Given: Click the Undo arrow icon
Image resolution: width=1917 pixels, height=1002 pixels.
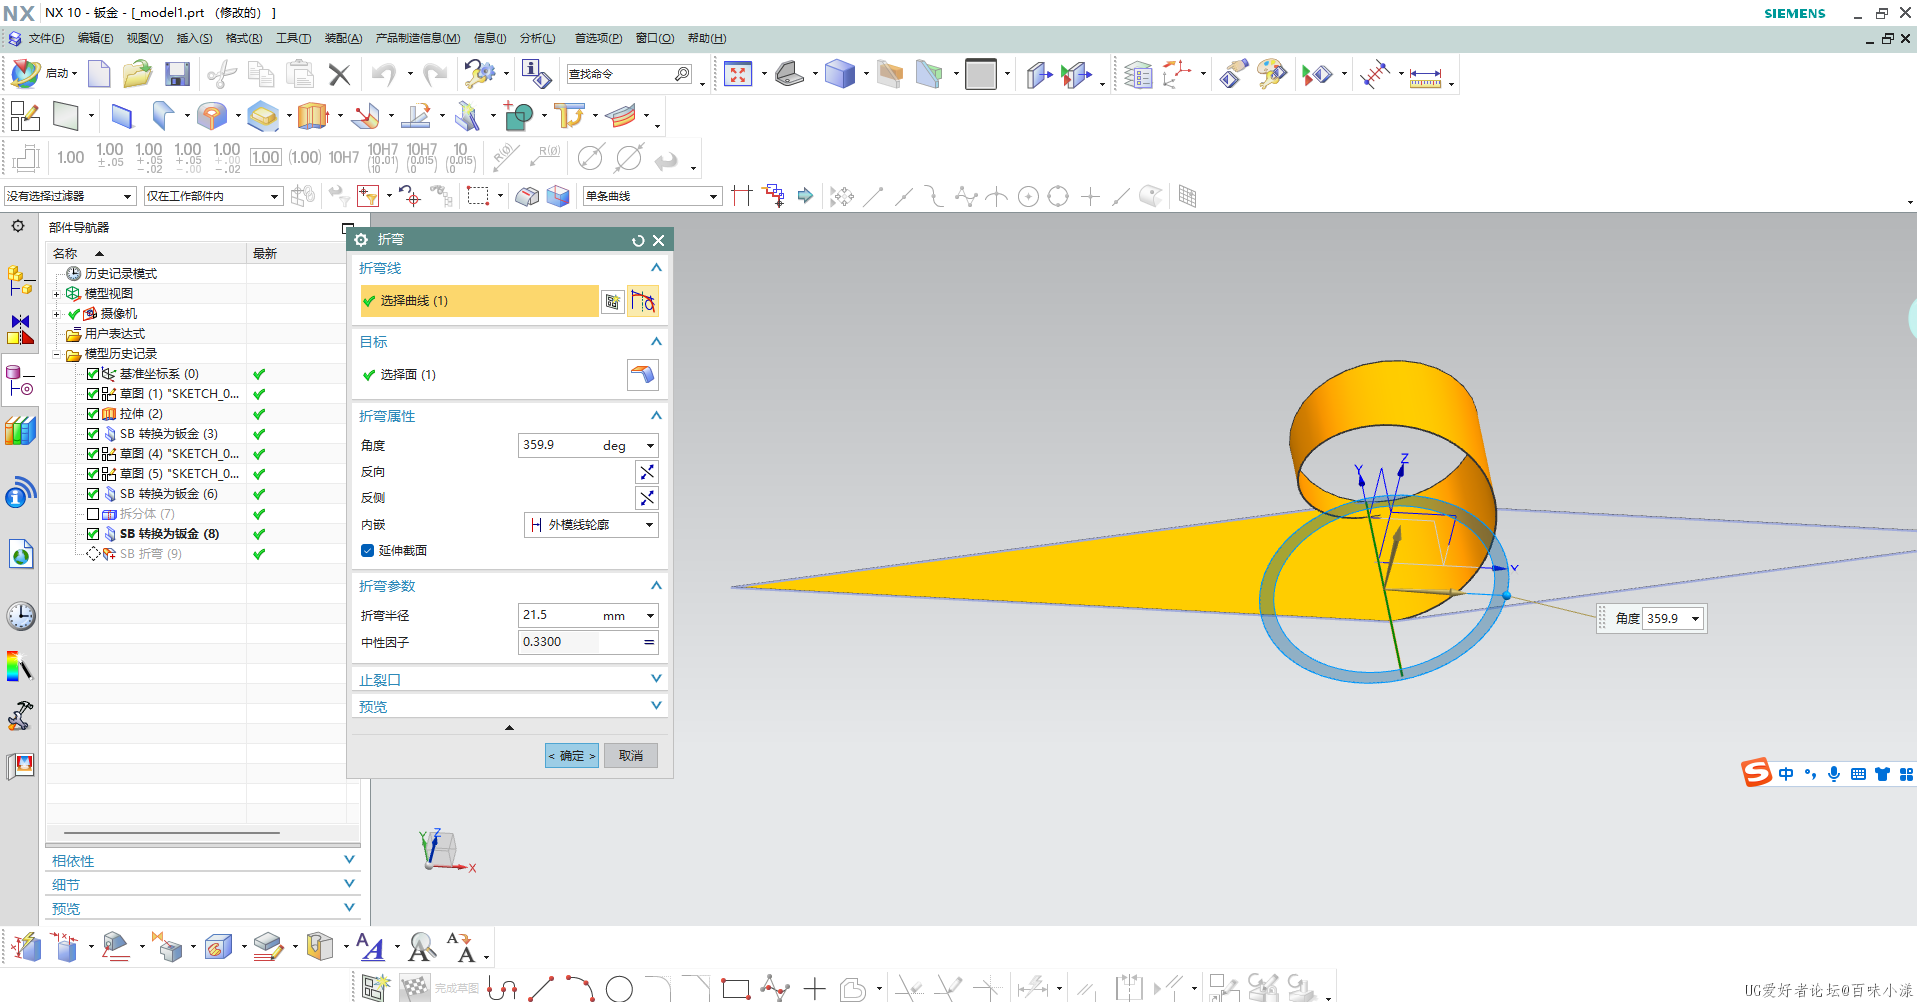Looking at the screenshot, I should [383, 74].
